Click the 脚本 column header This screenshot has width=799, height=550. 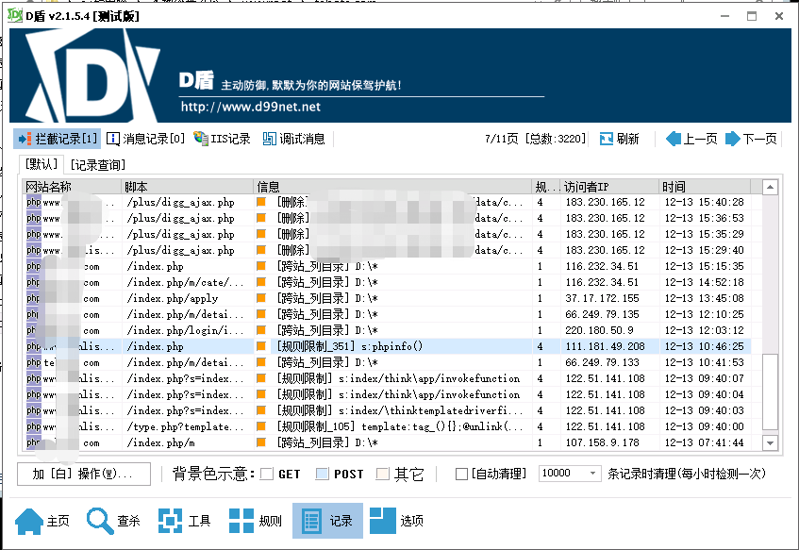[188, 187]
